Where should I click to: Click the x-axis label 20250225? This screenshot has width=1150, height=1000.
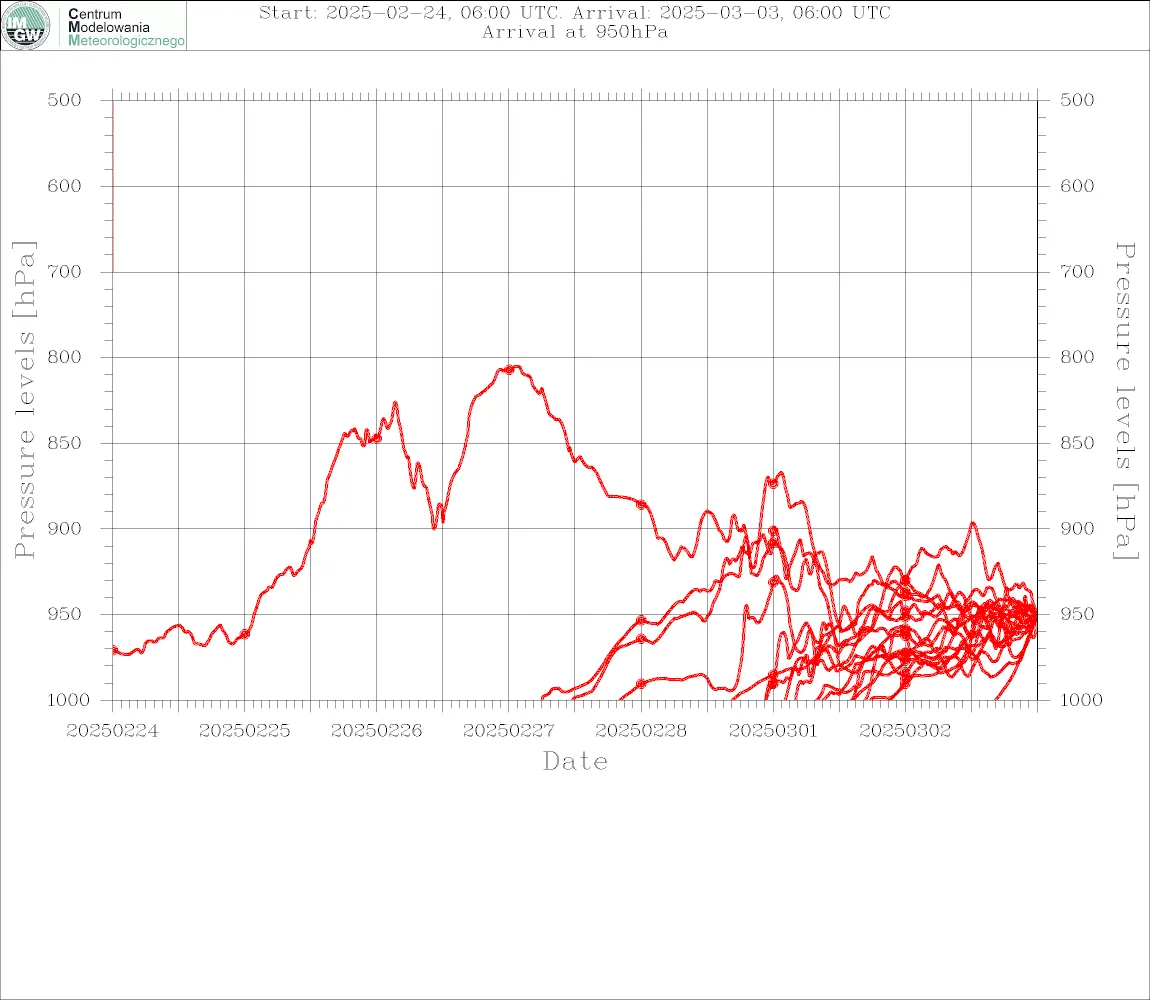pyautogui.click(x=244, y=731)
